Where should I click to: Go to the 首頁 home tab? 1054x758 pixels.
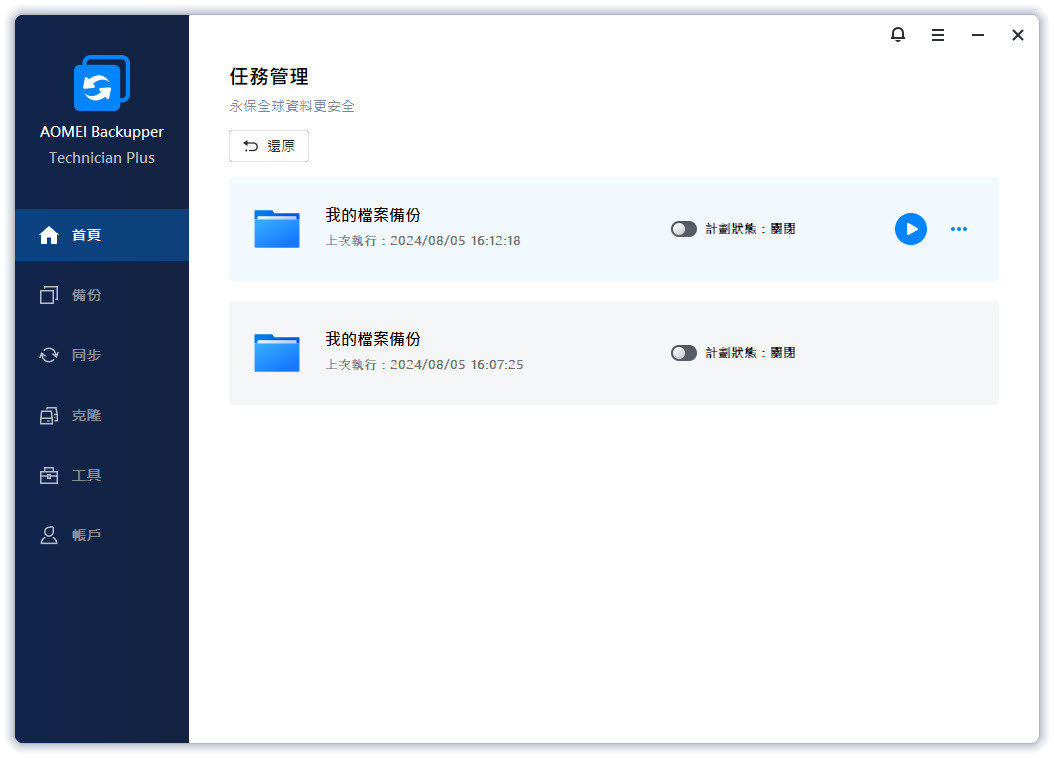pyautogui.click(x=86, y=235)
